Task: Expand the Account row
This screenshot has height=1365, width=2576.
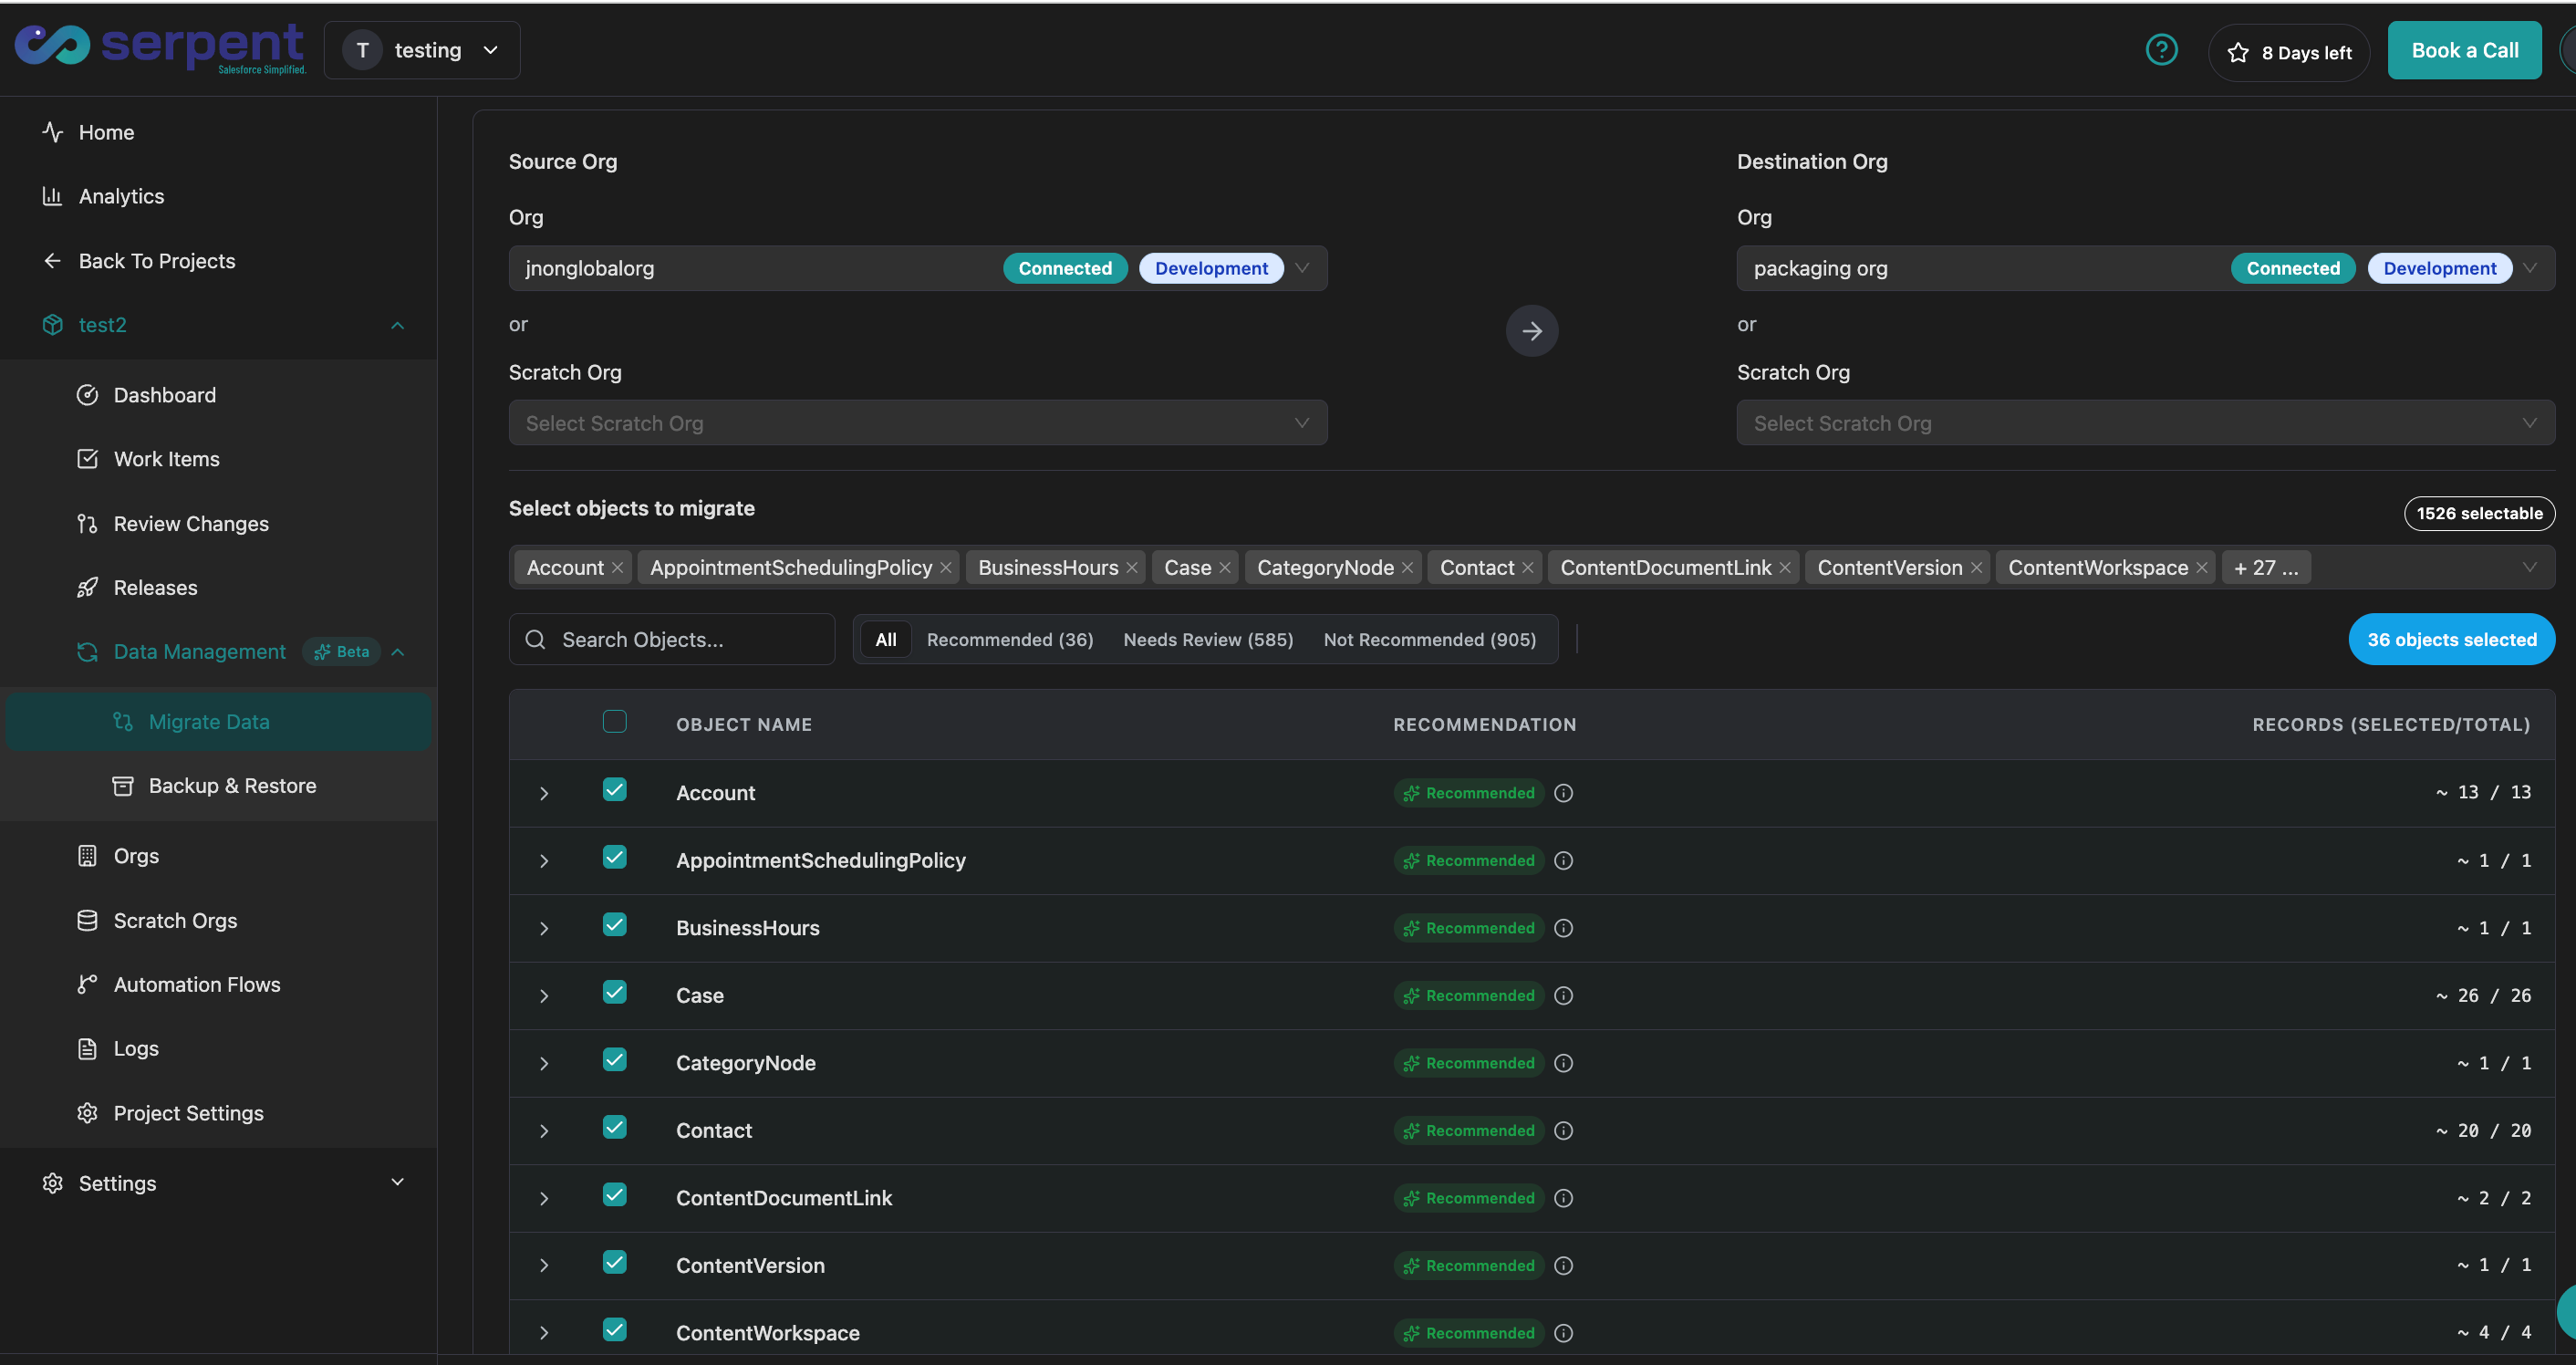Action: [544, 794]
